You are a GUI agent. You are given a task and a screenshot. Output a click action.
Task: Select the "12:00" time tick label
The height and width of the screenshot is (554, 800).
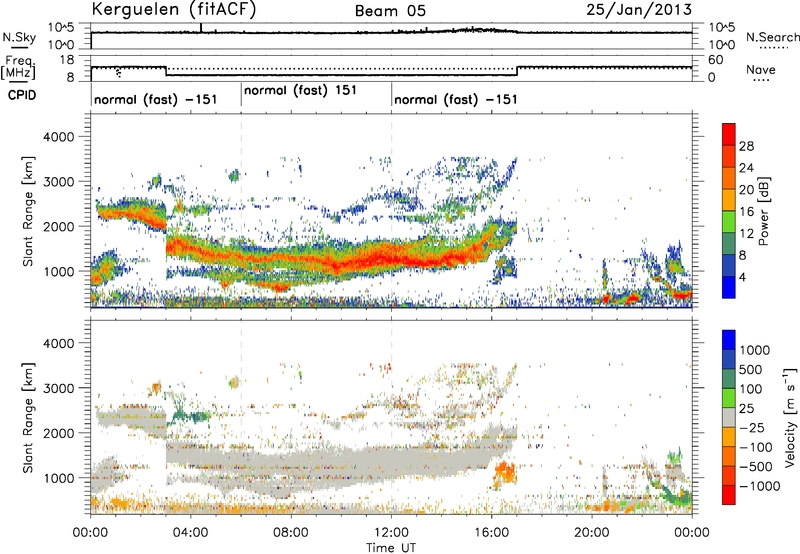pyautogui.click(x=391, y=533)
